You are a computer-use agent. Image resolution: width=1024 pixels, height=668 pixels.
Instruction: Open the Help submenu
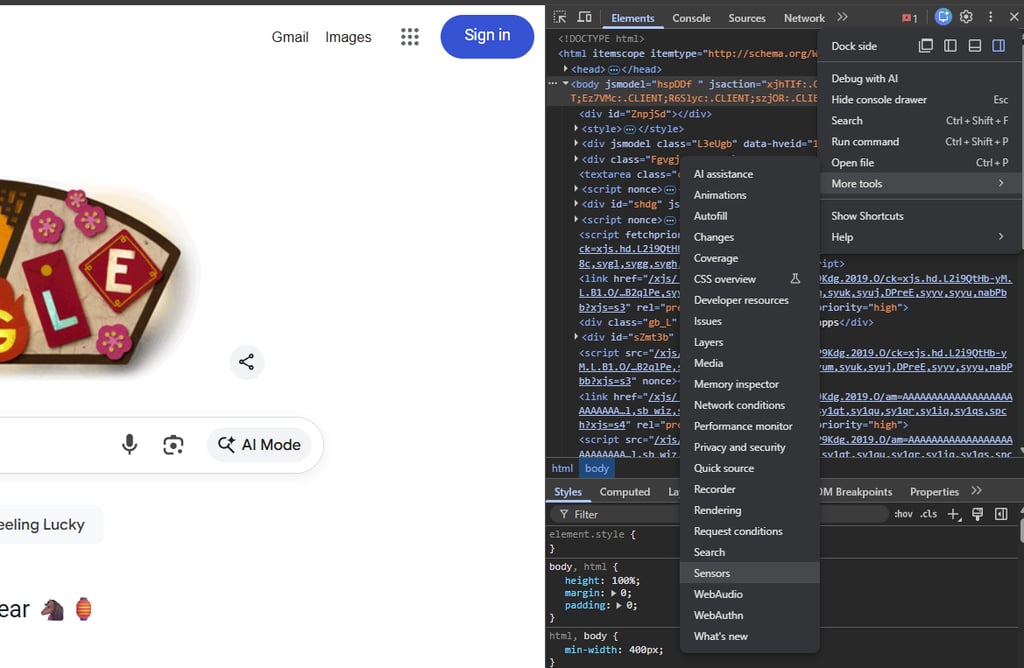[918, 237]
